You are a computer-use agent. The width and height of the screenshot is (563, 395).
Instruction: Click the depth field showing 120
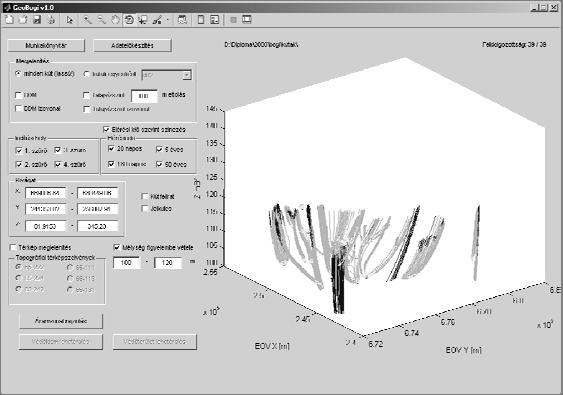click(x=167, y=262)
